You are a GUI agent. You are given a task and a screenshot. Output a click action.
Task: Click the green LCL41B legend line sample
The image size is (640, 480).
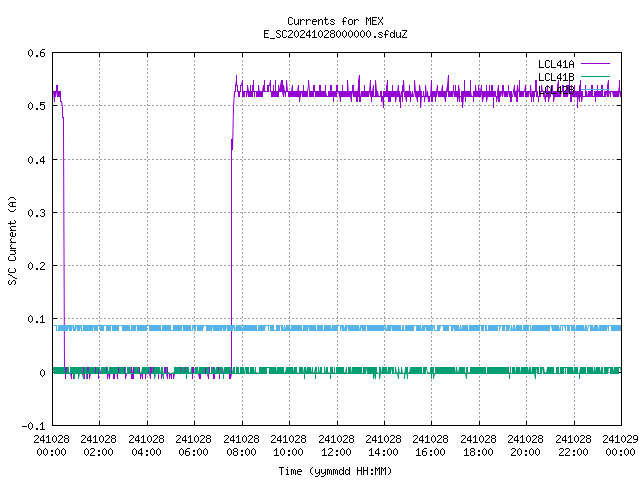coord(595,76)
